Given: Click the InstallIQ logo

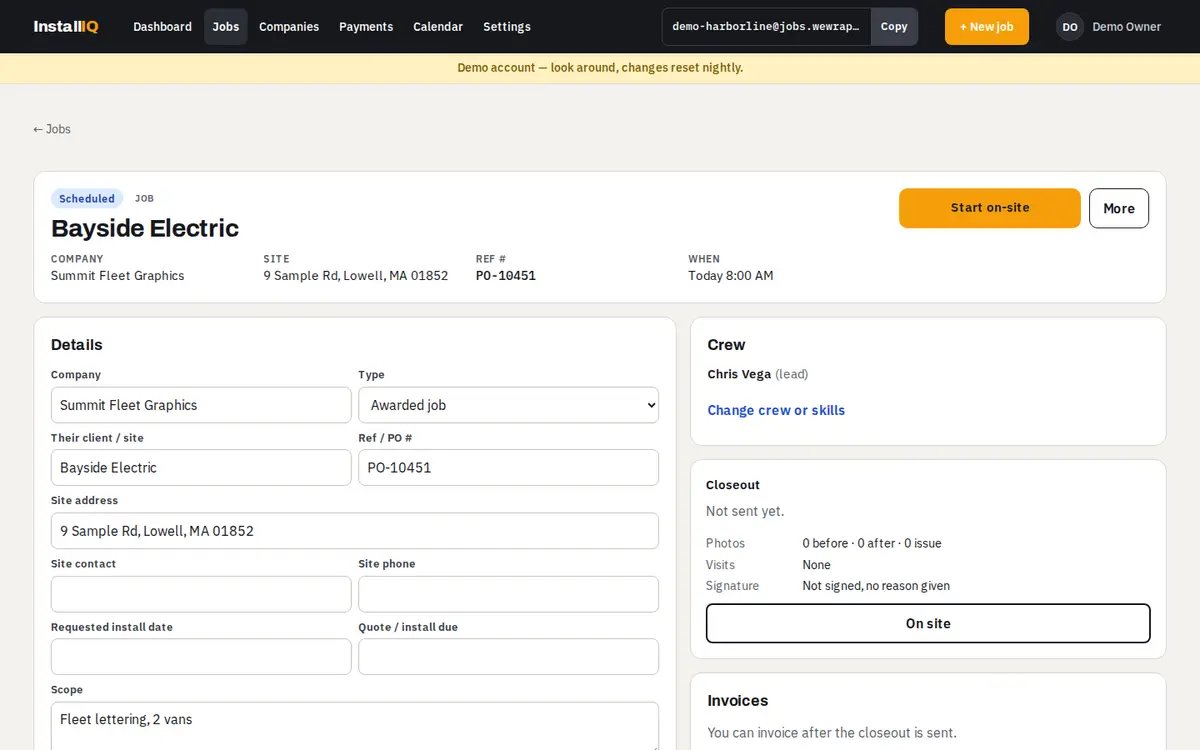Looking at the screenshot, I should click(66, 27).
